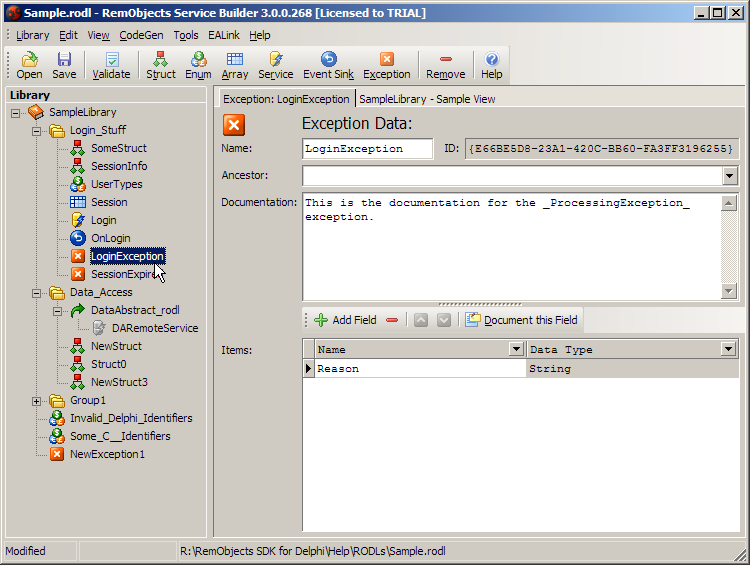Click the ID field
This screenshot has height=565, width=750.
tap(601, 149)
